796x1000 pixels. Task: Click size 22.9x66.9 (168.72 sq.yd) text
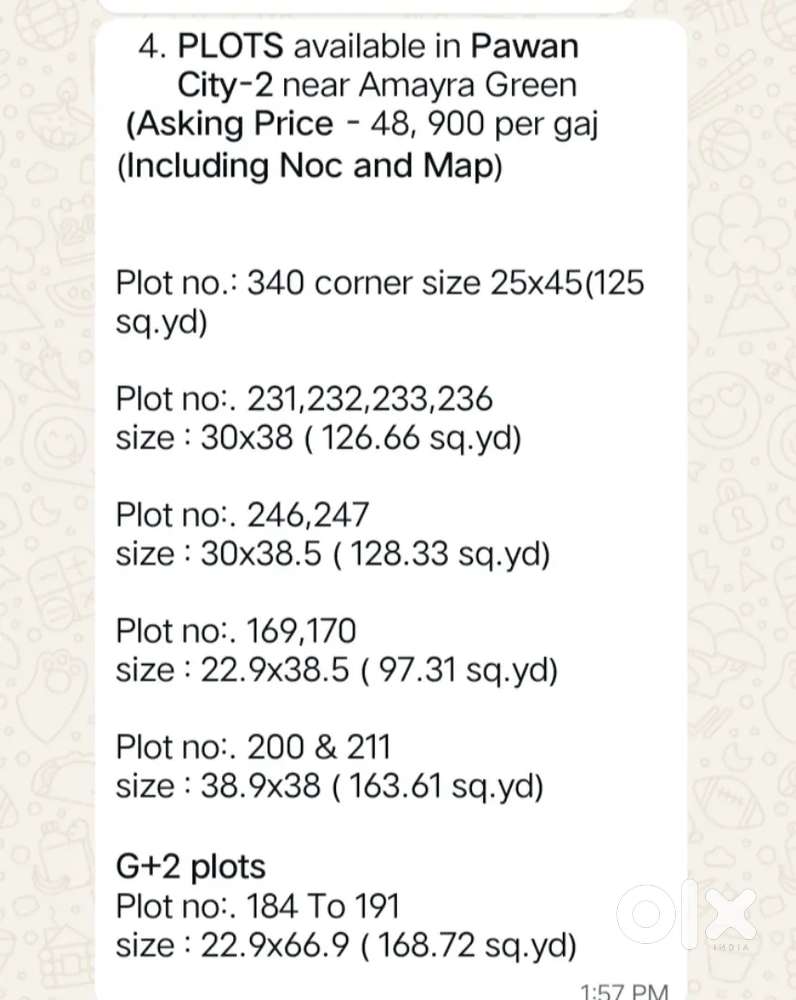pyautogui.click(x=346, y=944)
